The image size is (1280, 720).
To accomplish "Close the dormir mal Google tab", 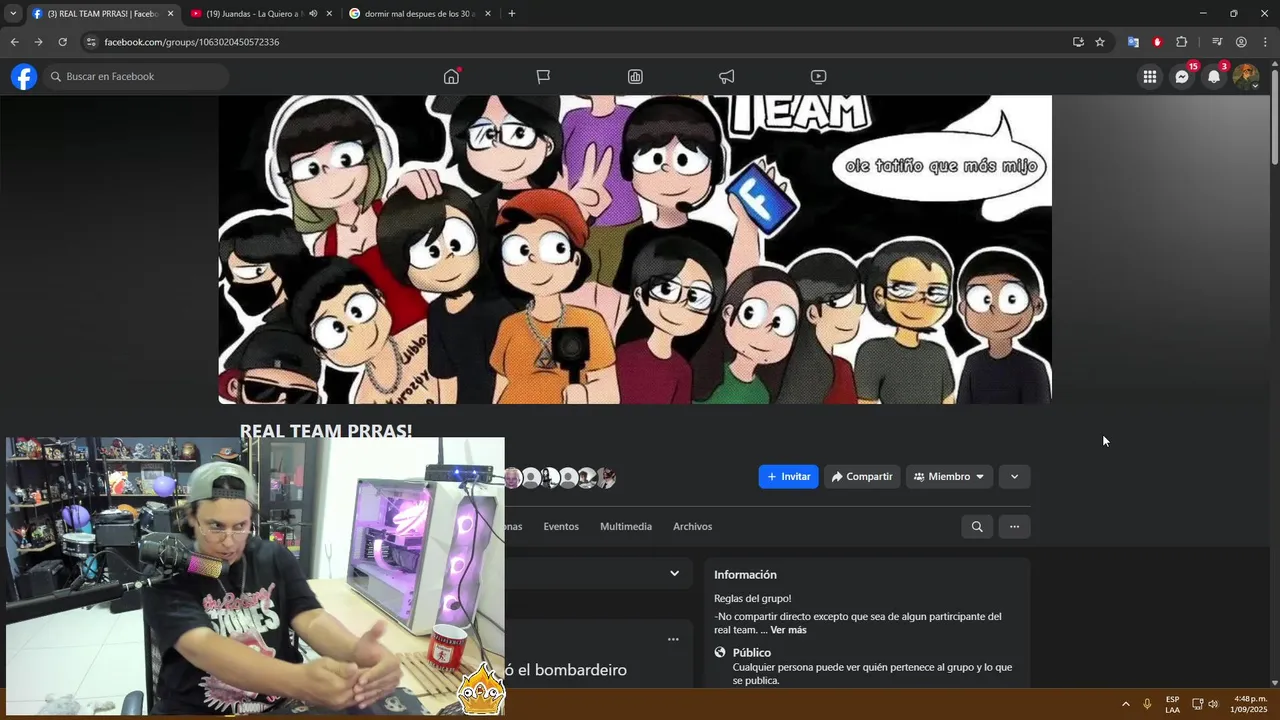I will 488,14.
